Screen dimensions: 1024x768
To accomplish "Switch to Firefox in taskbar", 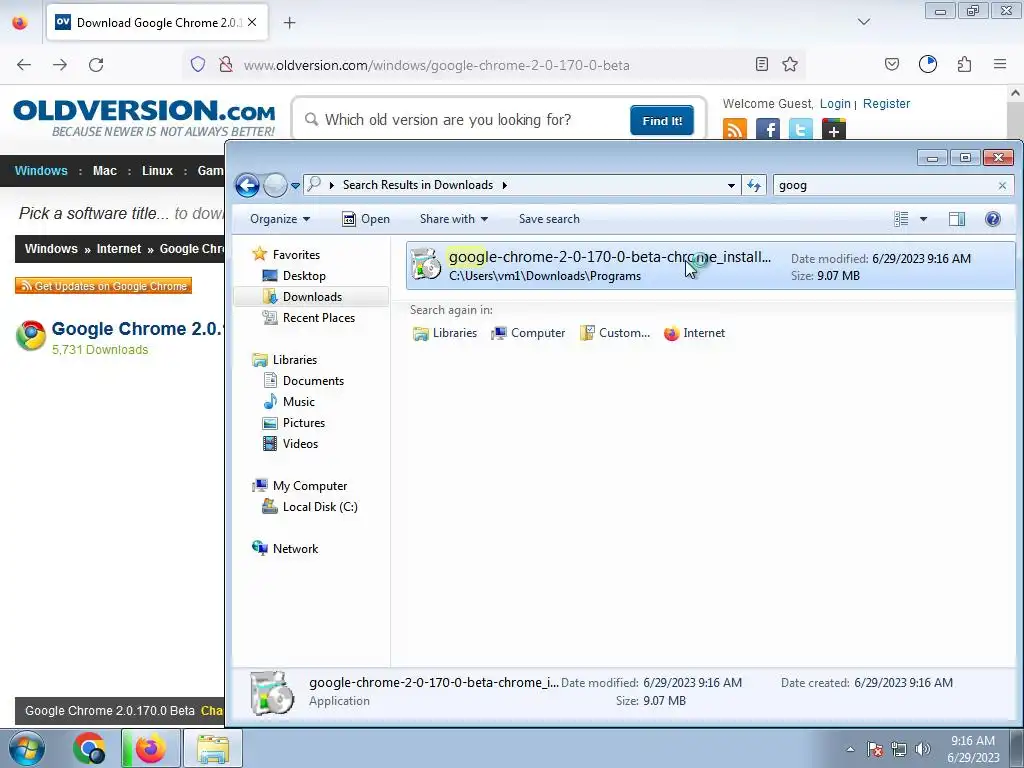I will pyautogui.click(x=150, y=748).
